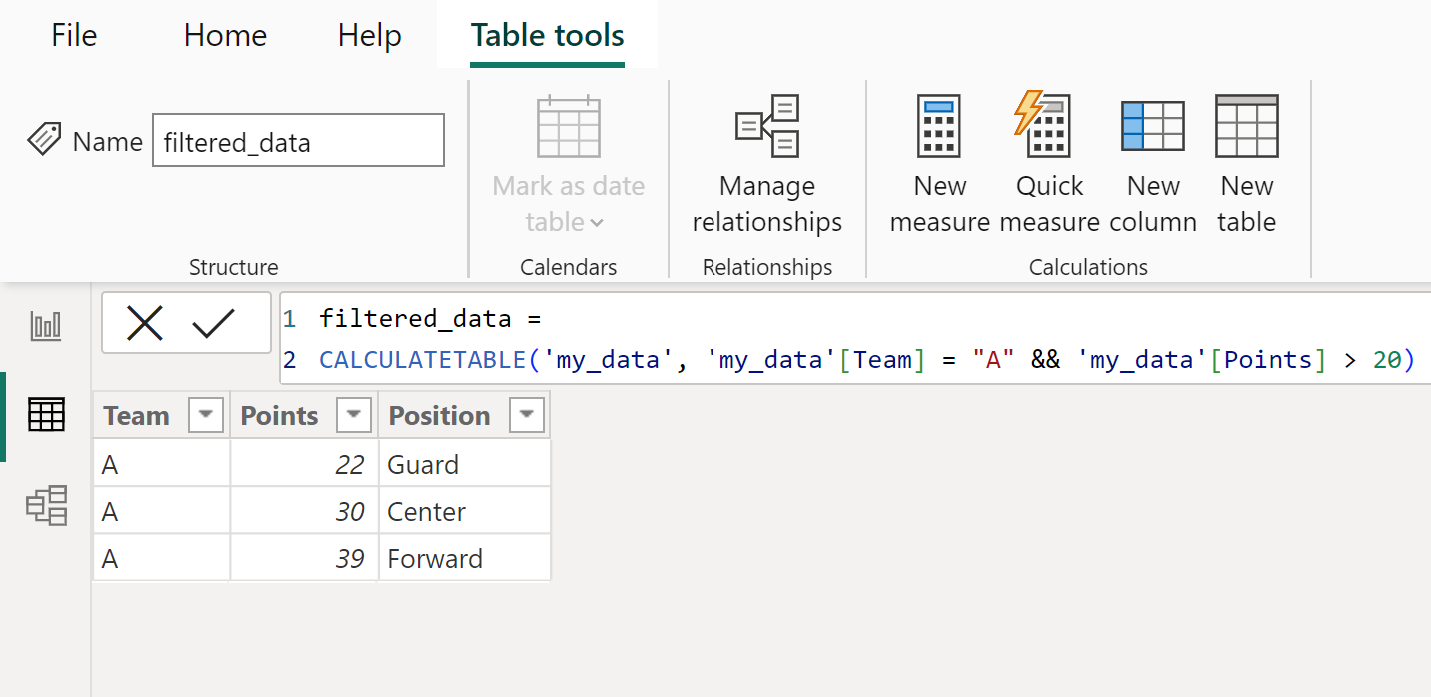Open the File menu
The width and height of the screenshot is (1431, 697).
(74, 35)
